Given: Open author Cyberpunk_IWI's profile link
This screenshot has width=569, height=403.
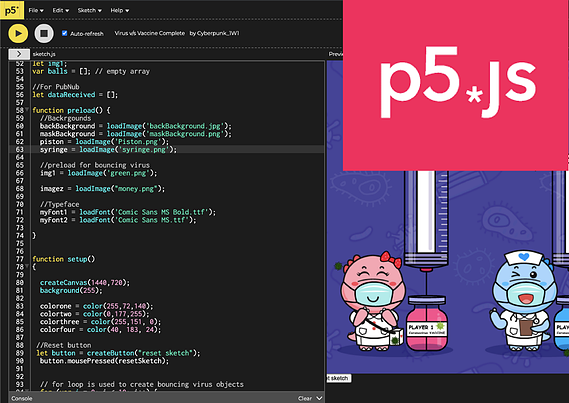Looking at the screenshot, I should (x=218, y=33).
